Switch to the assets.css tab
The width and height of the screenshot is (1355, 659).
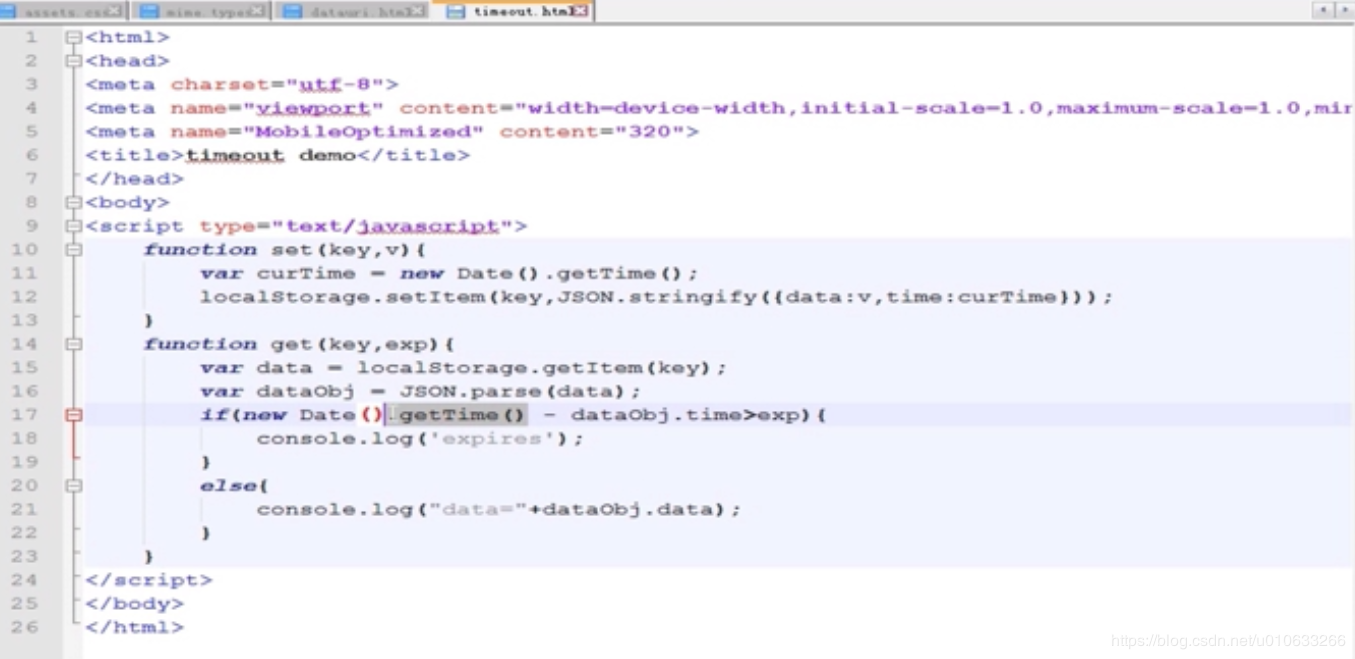63,11
